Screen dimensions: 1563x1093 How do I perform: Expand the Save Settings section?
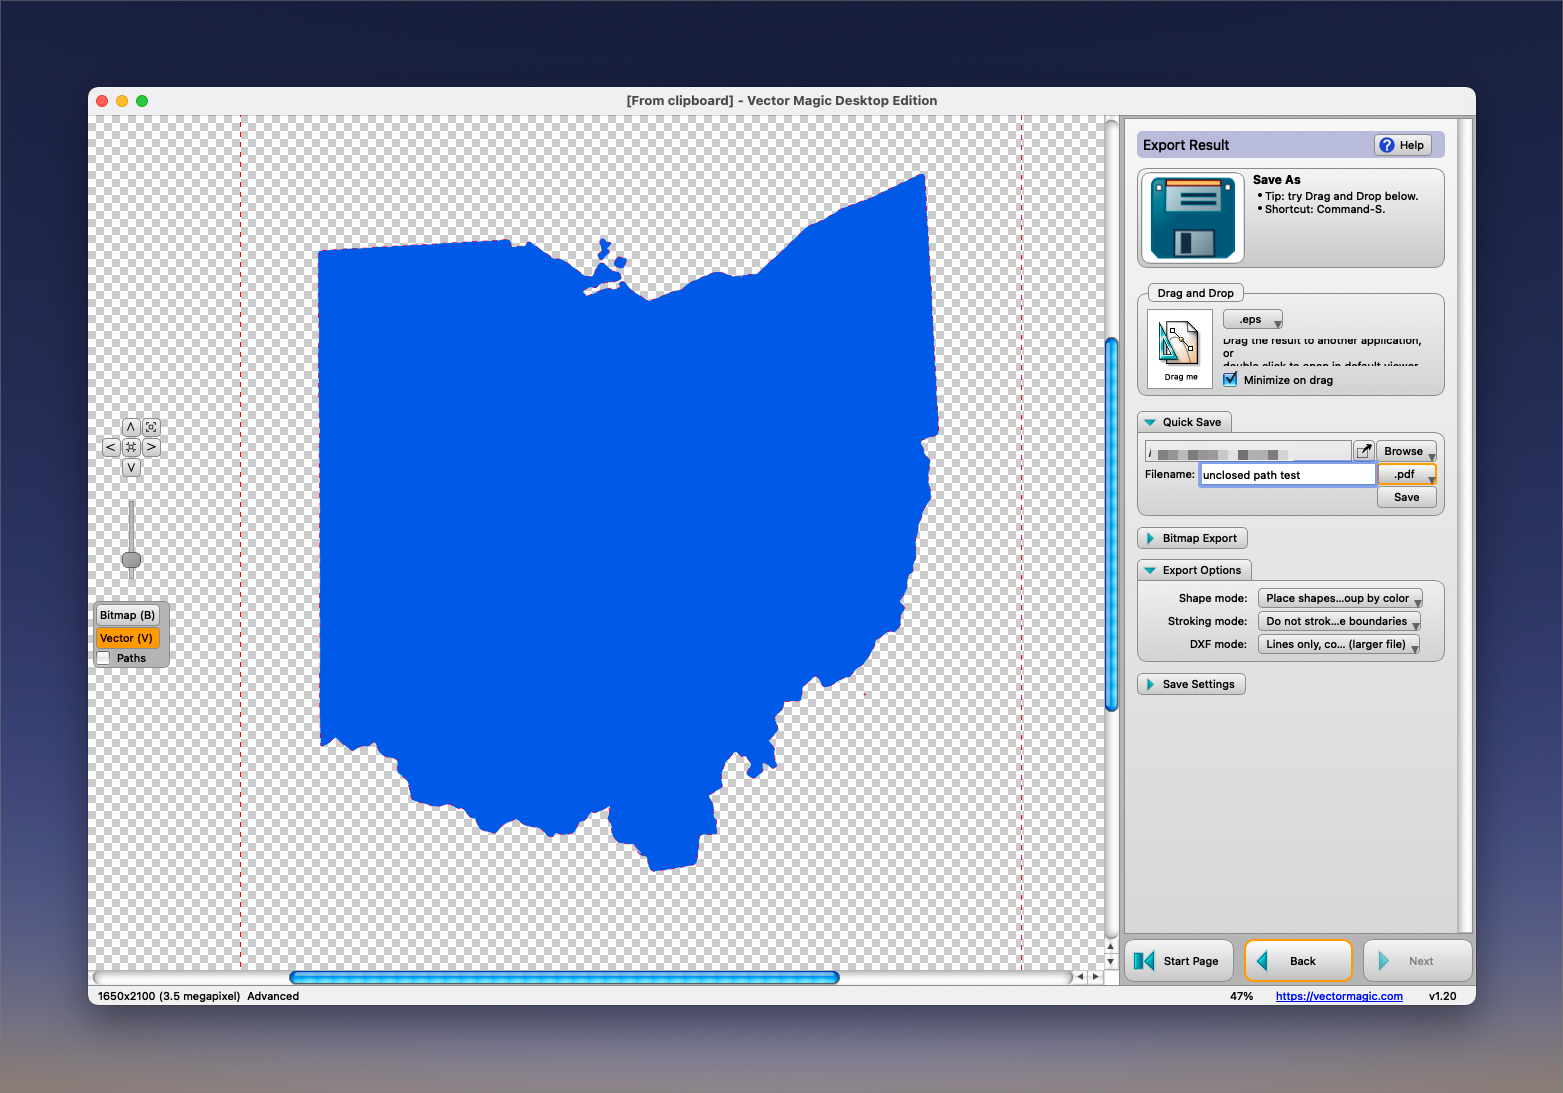point(1191,684)
